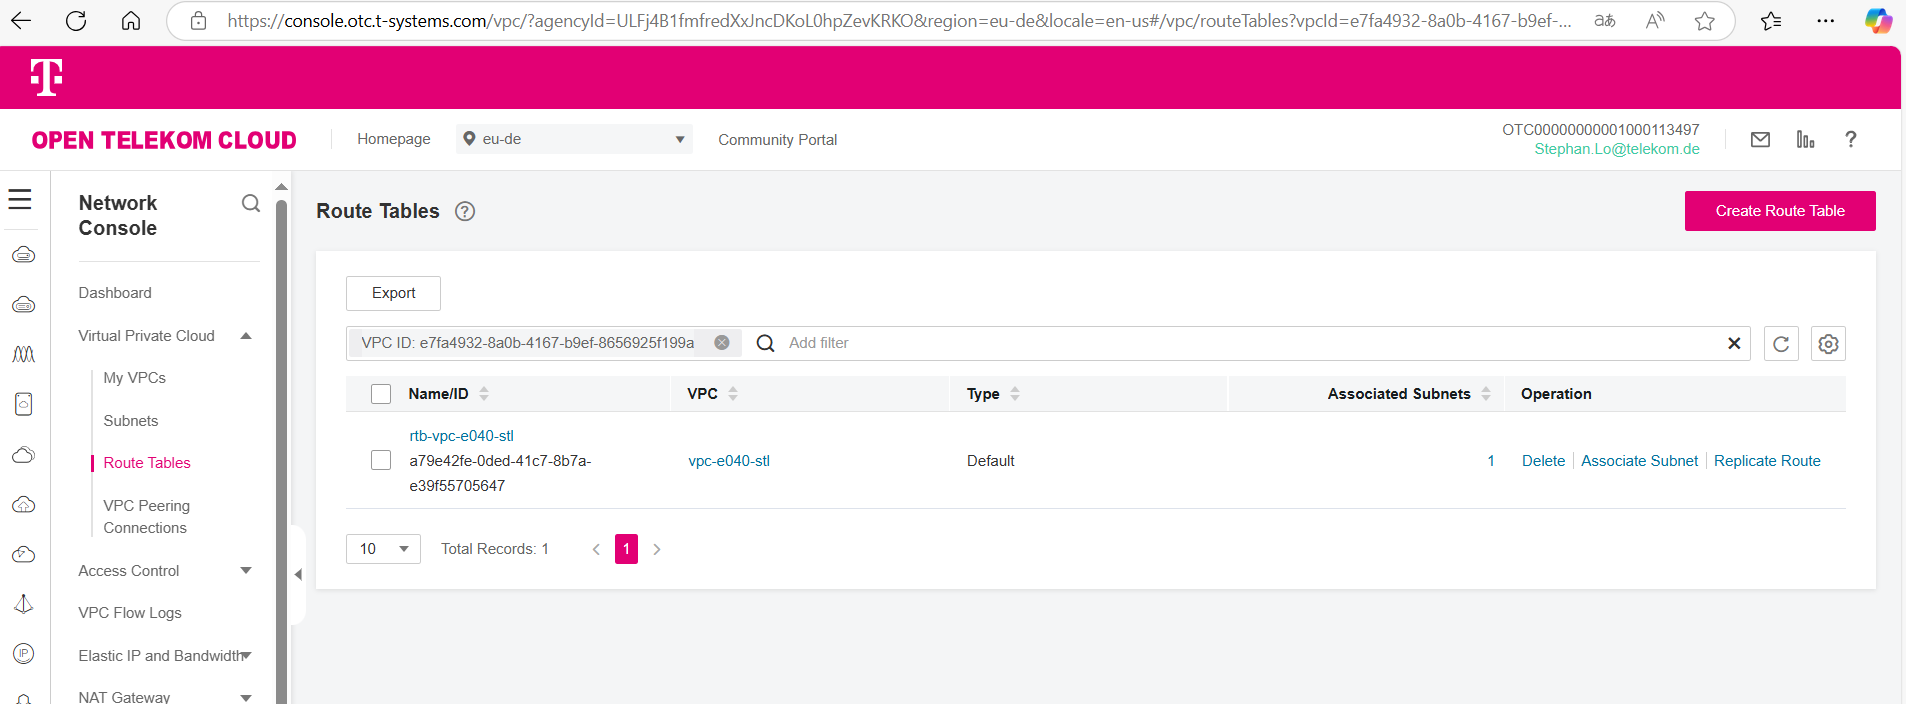Open the table settings gear

1828,344
